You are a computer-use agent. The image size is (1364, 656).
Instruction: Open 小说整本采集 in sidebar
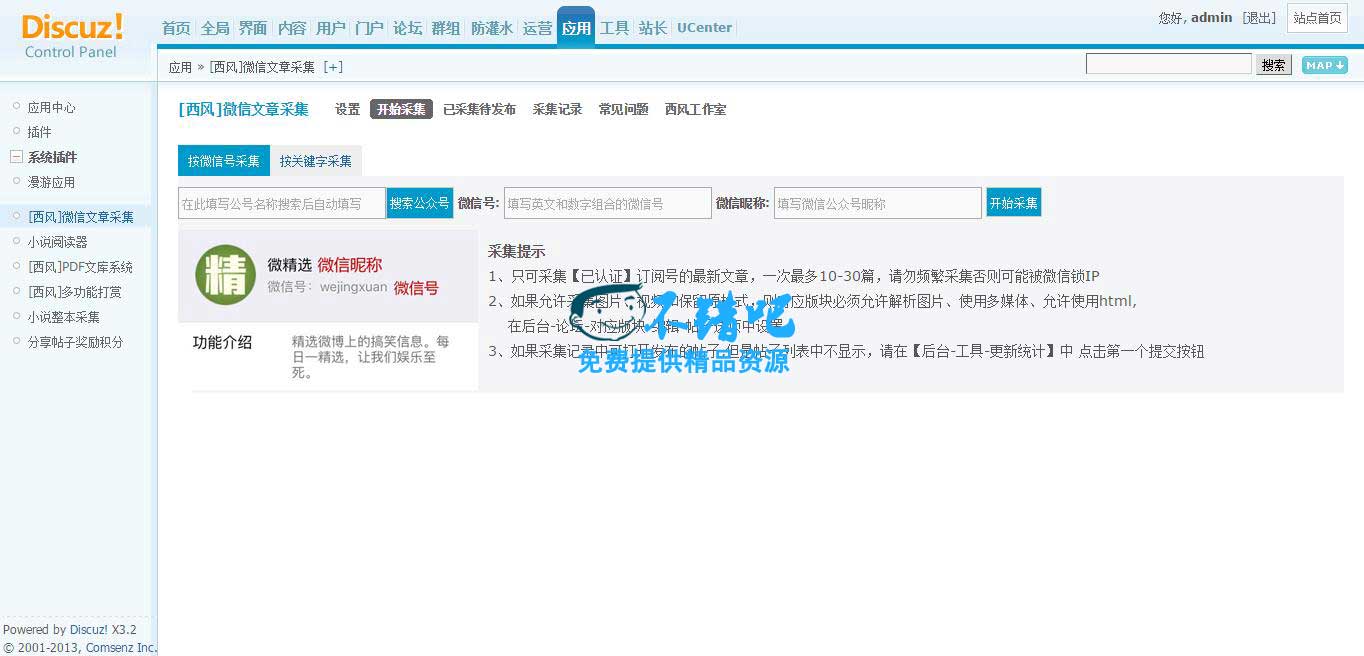pyautogui.click(x=63, y=317)
